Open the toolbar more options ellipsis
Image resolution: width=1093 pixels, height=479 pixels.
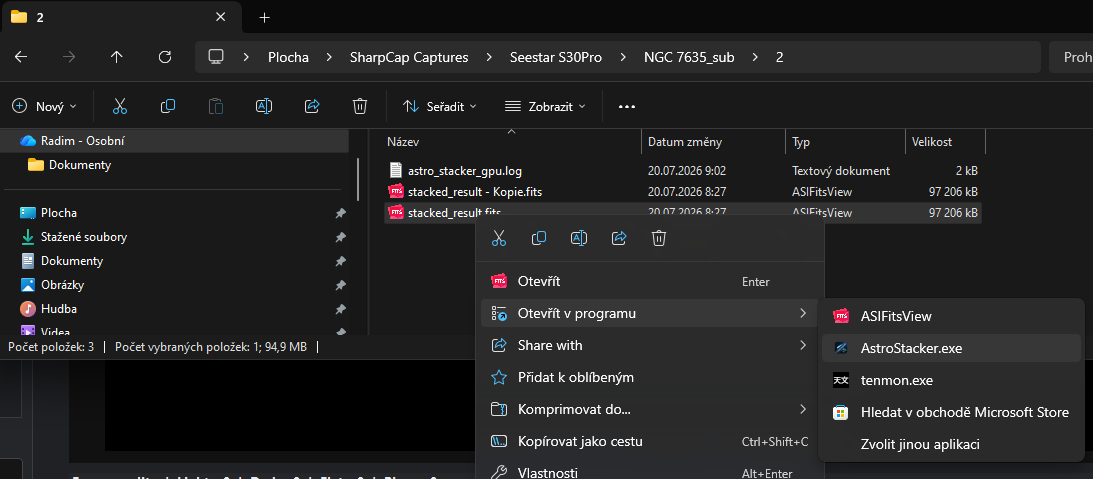click(627, 107)
